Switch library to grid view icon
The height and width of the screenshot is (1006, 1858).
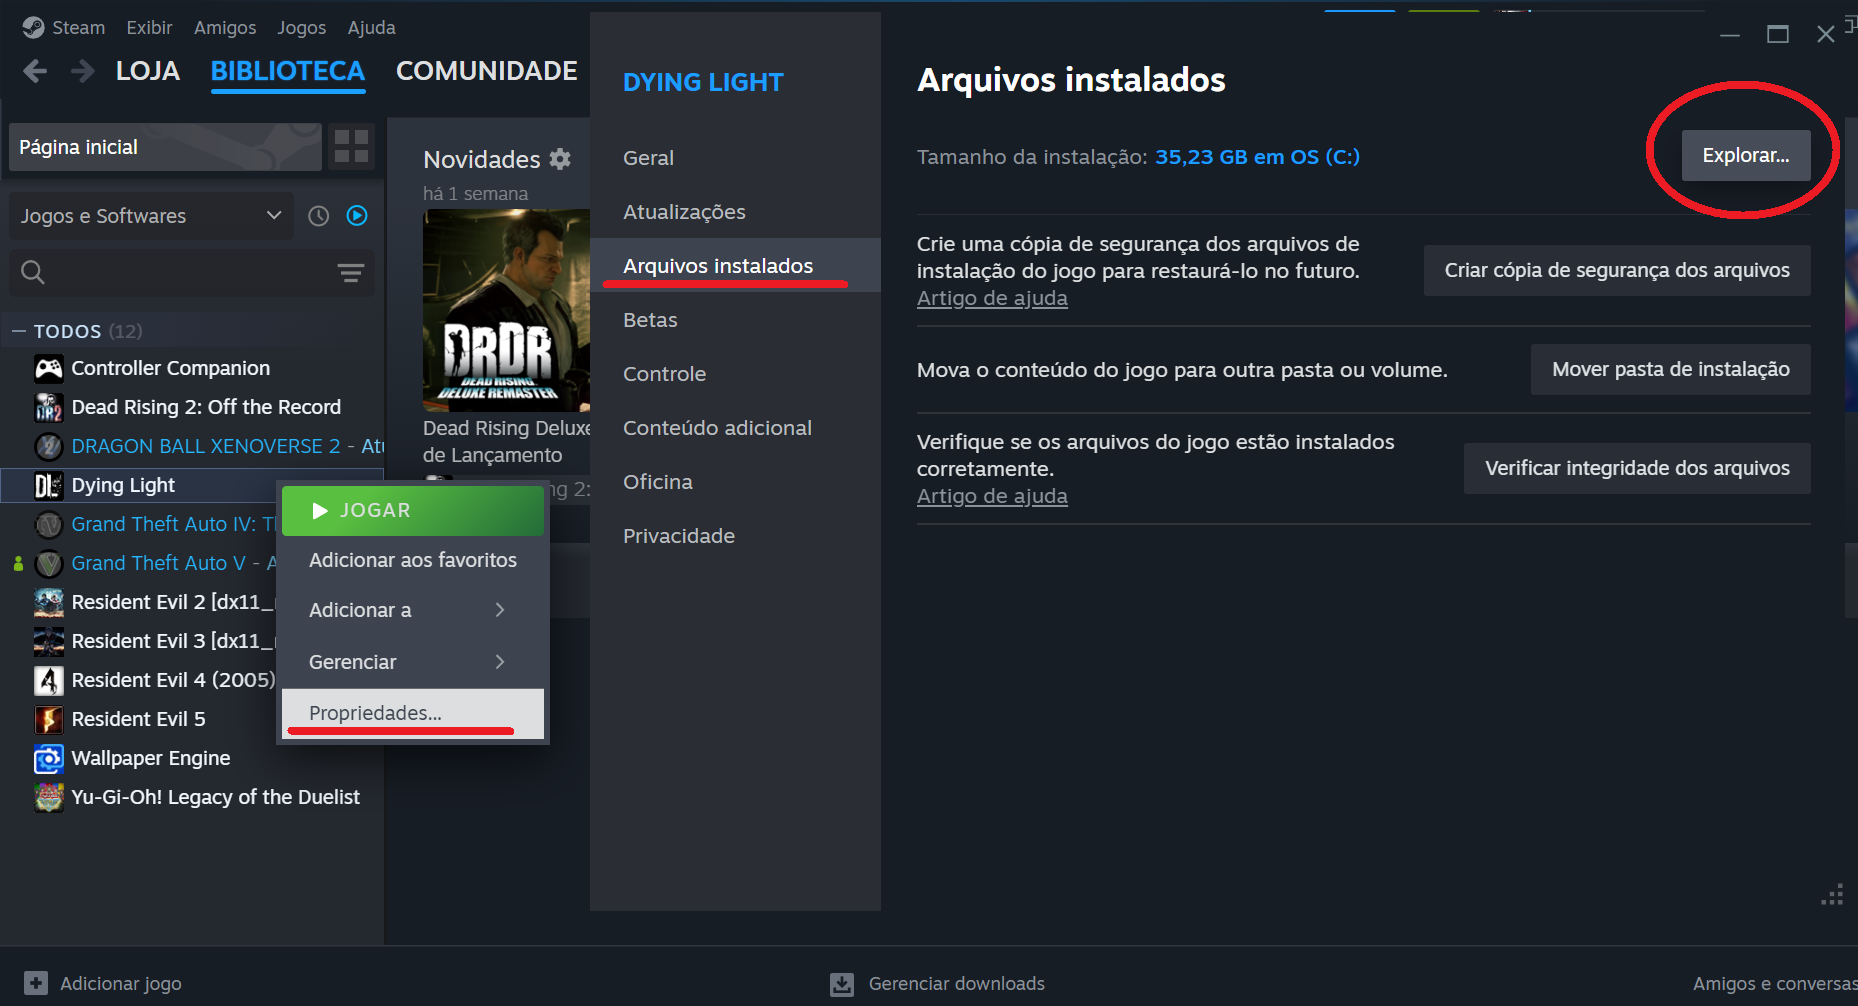coord(351,146)
